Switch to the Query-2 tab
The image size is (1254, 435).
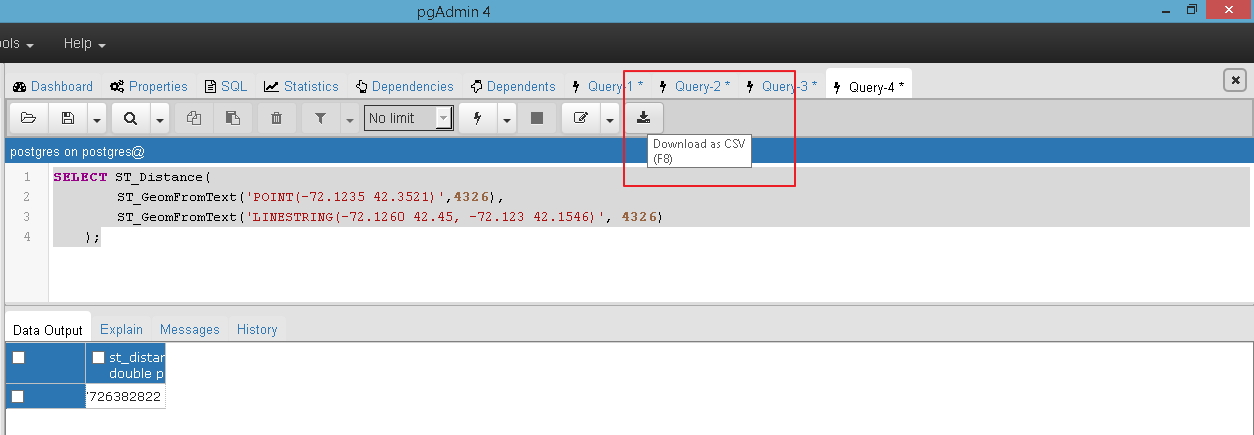(x=694, y=87)
